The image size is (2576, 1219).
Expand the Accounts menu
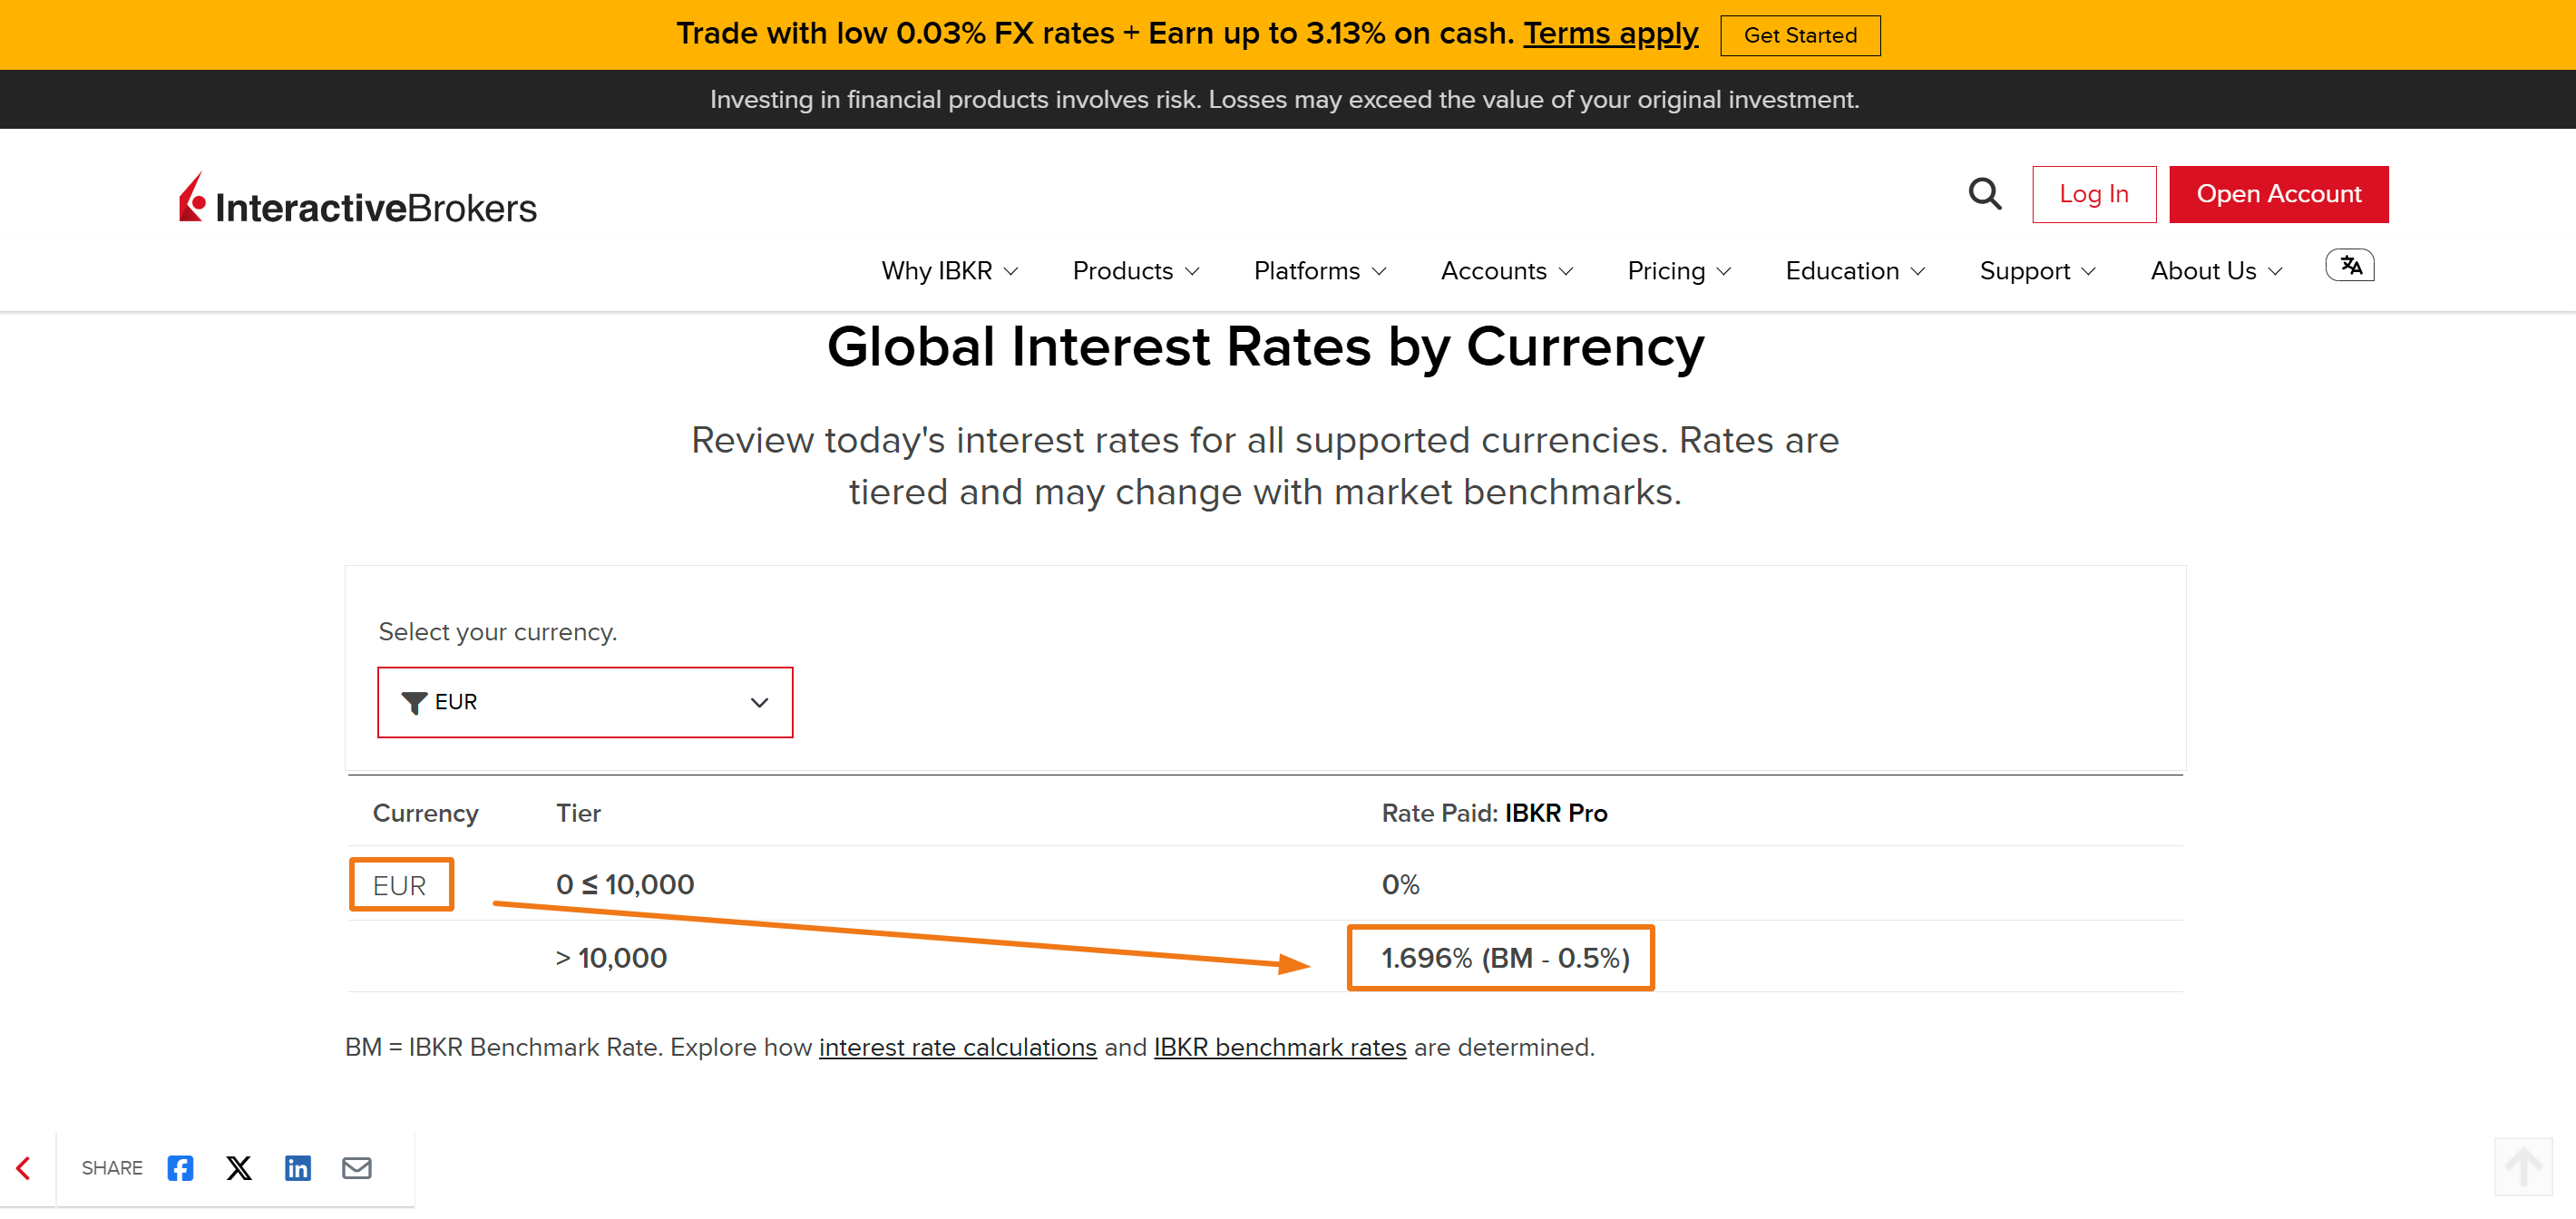(1507, 271)
